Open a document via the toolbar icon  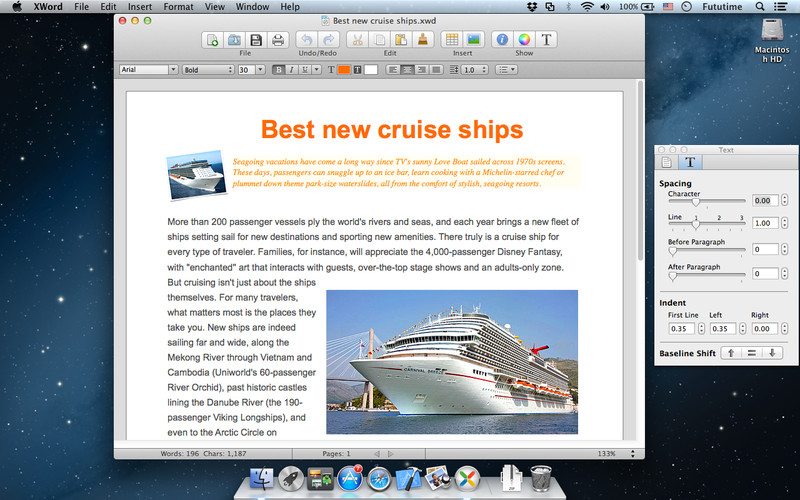pyautogui.click(x=234, y=40)
